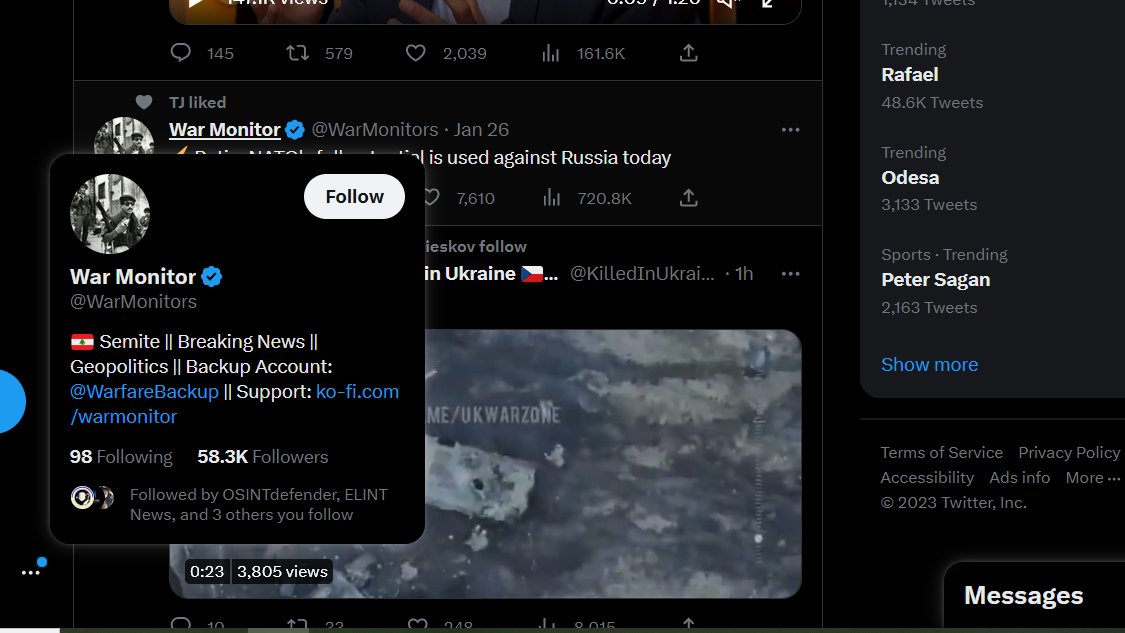The image size is (1125, 633).
Task: Share the tweet with 161.6K views
Action: pyautogui.click(x=689, y=53)
